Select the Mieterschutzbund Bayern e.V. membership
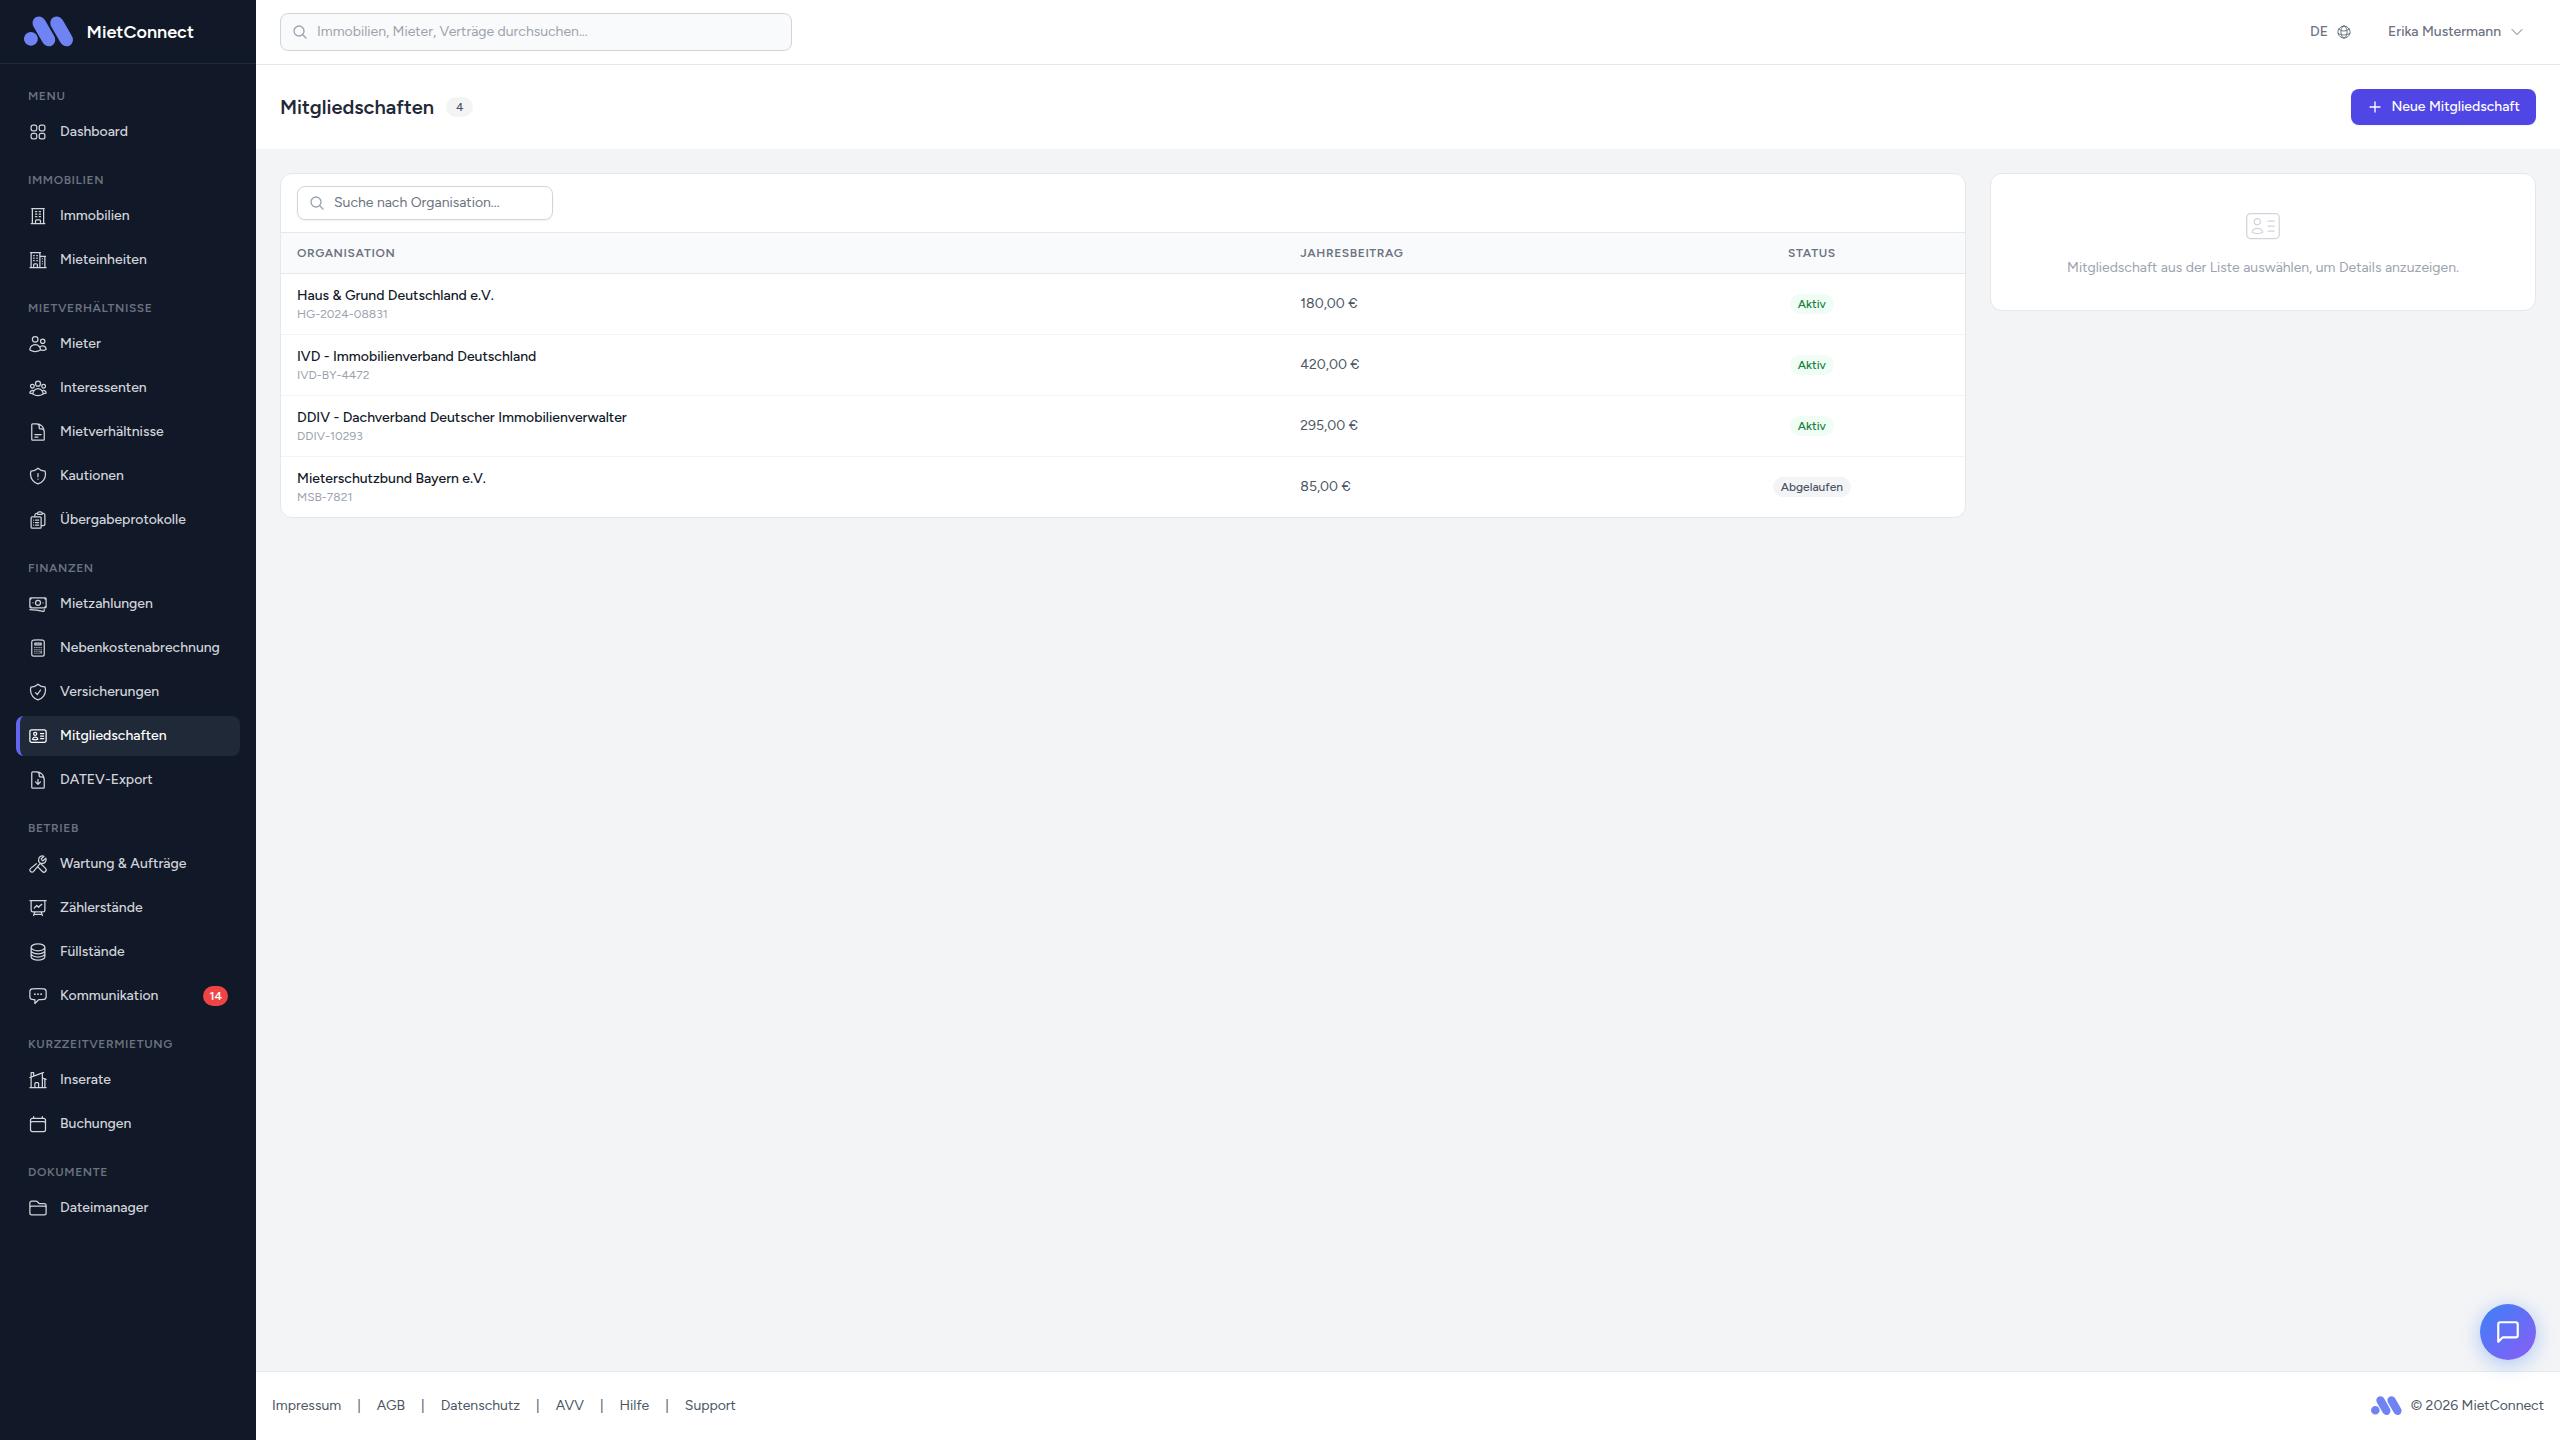 391,486
